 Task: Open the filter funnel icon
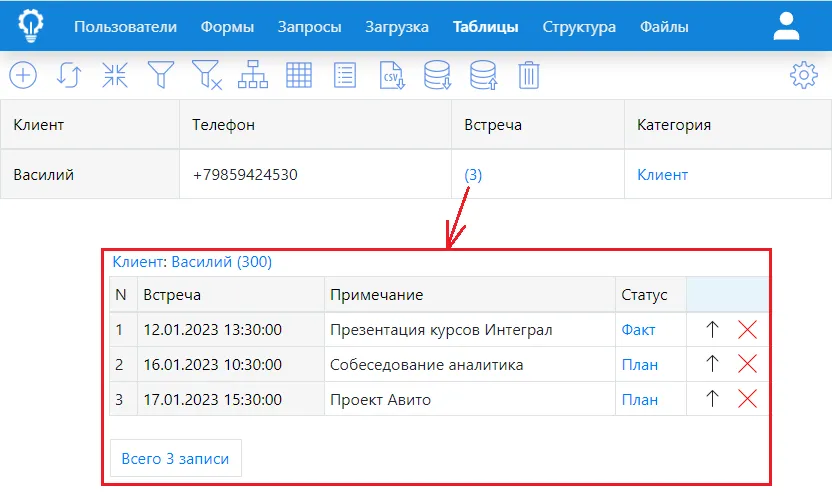[x=161, y=75]
